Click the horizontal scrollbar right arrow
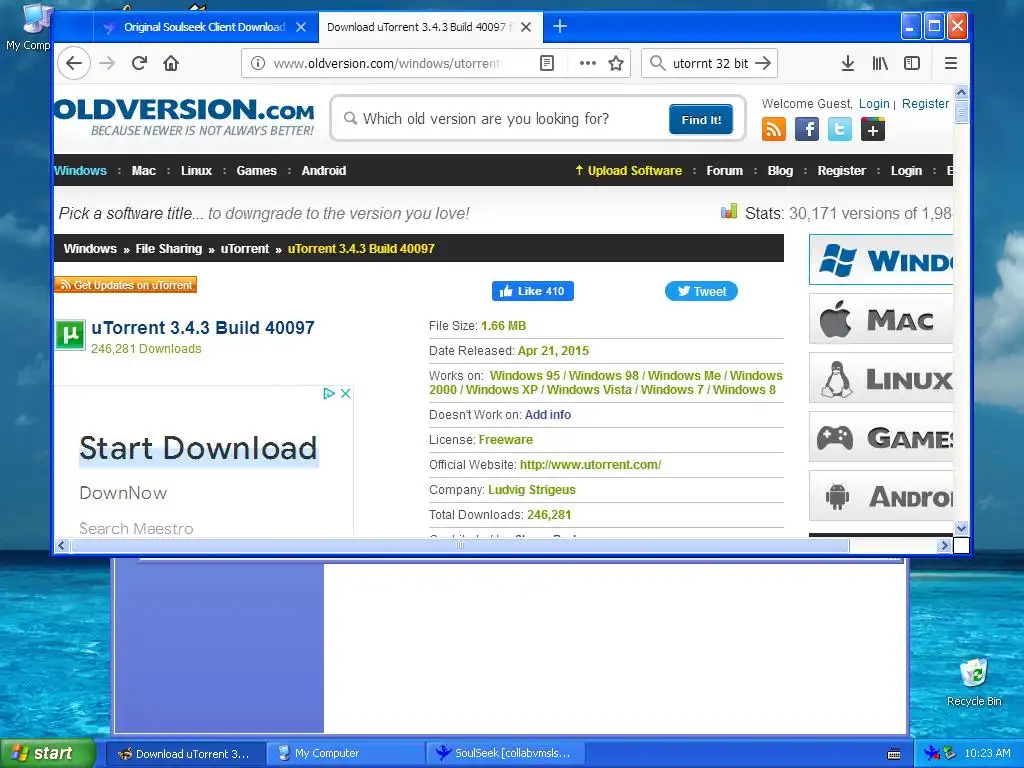This screenshot has height=768, width=1024. point(944,545)
